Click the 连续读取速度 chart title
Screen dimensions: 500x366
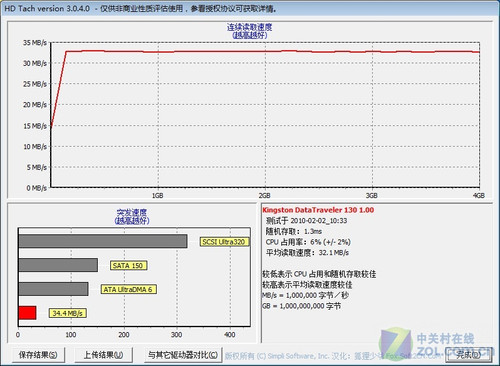250,27
